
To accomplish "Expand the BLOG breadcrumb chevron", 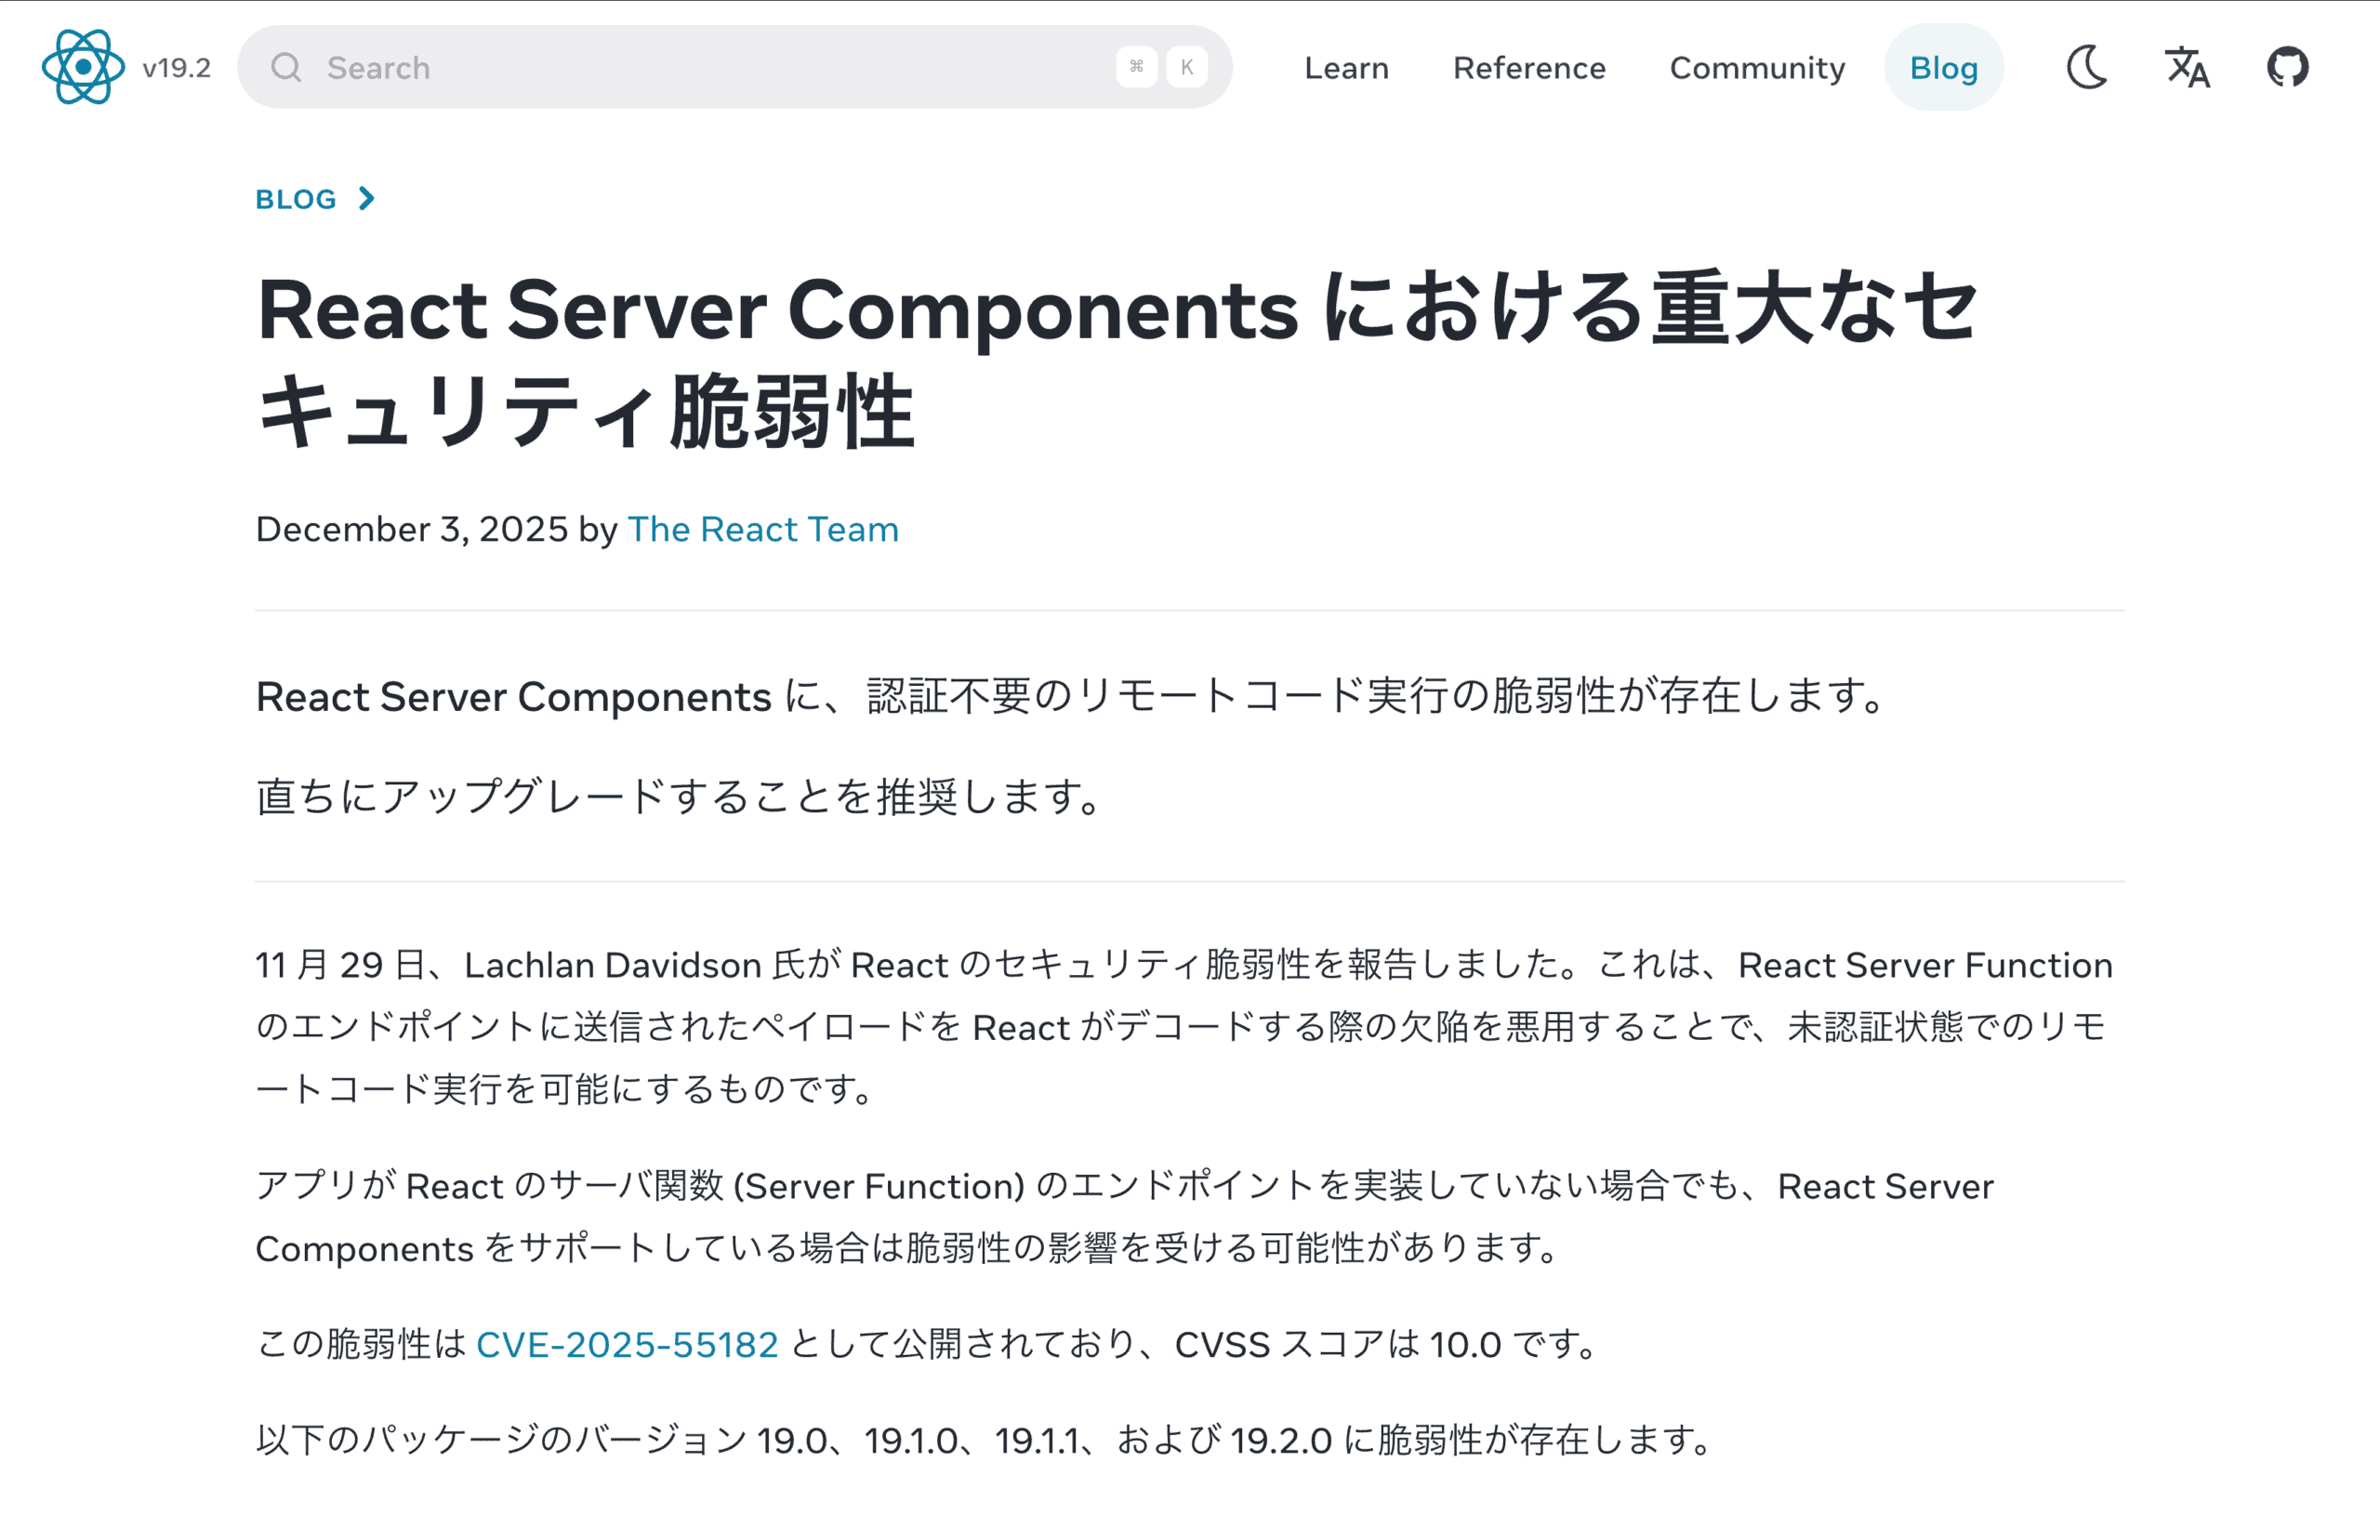I will click(366, 198).
